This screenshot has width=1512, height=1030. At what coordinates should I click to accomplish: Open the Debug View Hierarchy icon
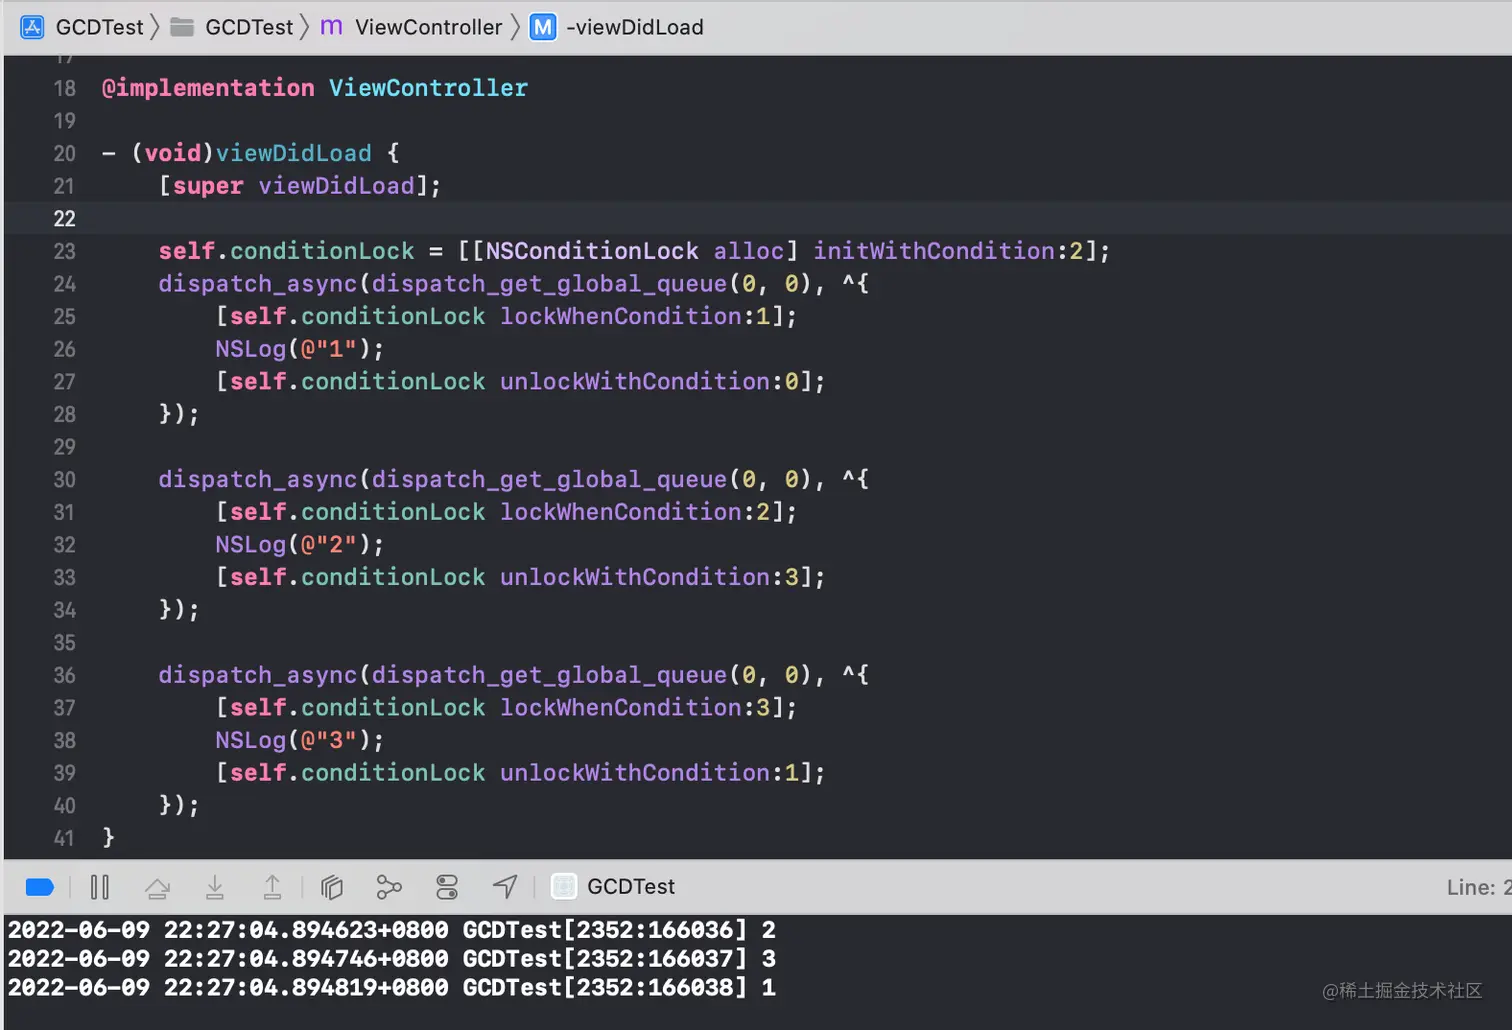point(332,887)
